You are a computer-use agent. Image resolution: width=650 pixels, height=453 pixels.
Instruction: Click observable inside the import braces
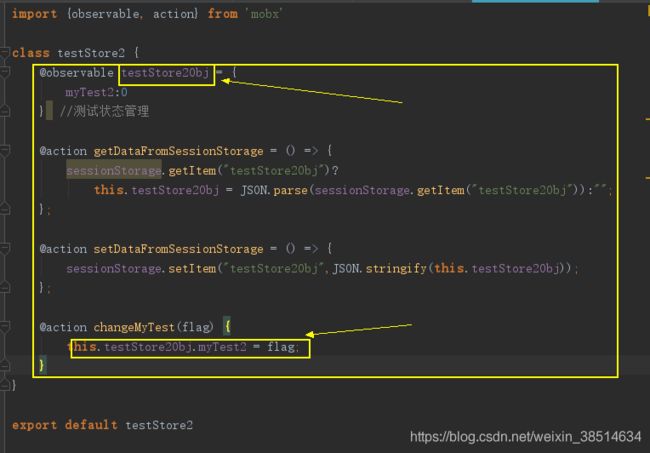[x=105, y=14]
